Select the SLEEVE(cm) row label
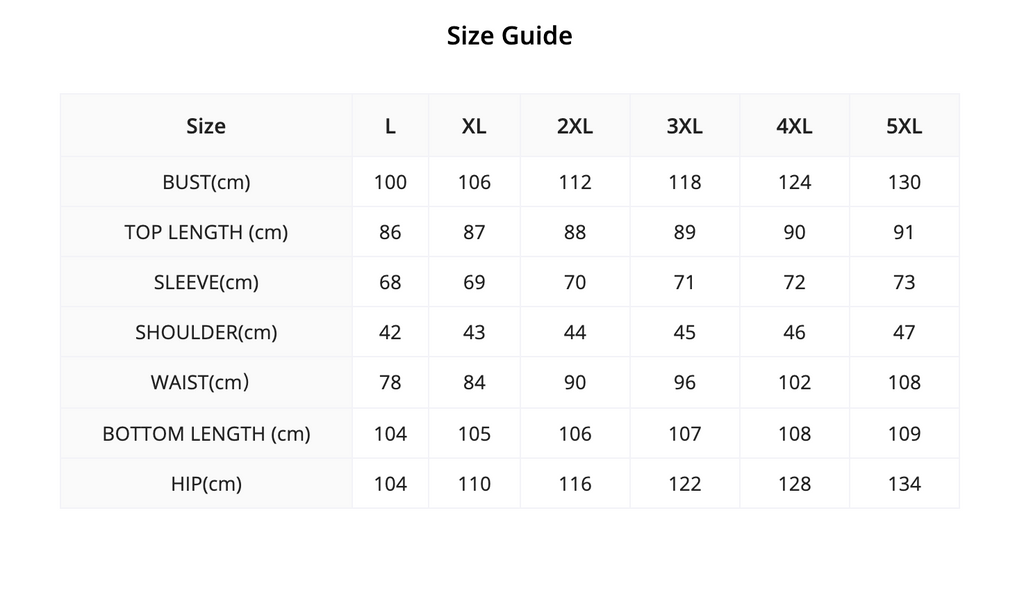 [206, 283]
